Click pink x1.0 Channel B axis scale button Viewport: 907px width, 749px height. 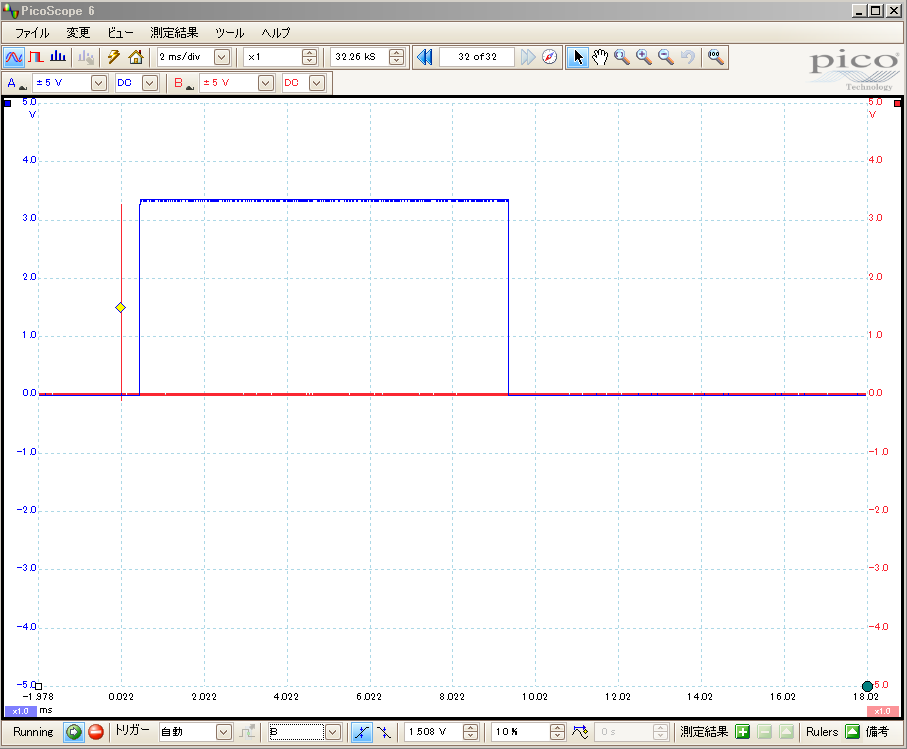pos(883,711)
